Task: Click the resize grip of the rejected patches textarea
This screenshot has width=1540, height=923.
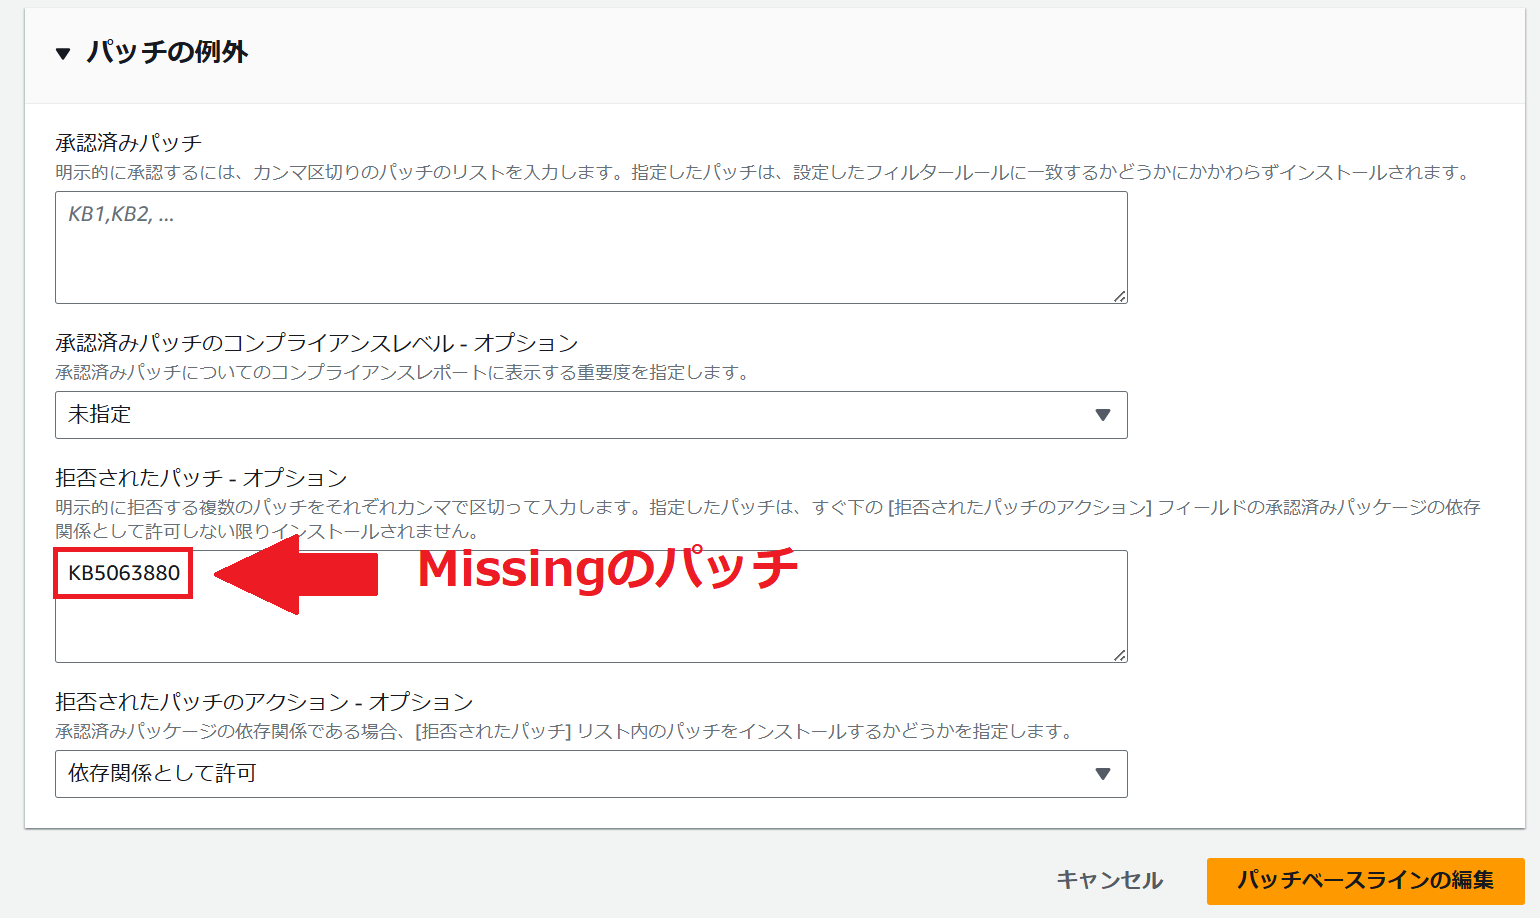Action: coord(1120,655)
